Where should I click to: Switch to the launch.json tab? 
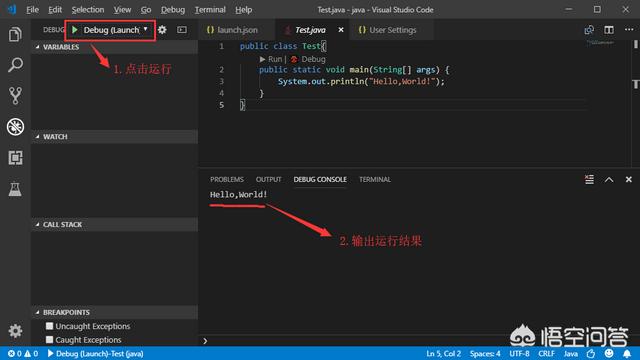(237, 30)
